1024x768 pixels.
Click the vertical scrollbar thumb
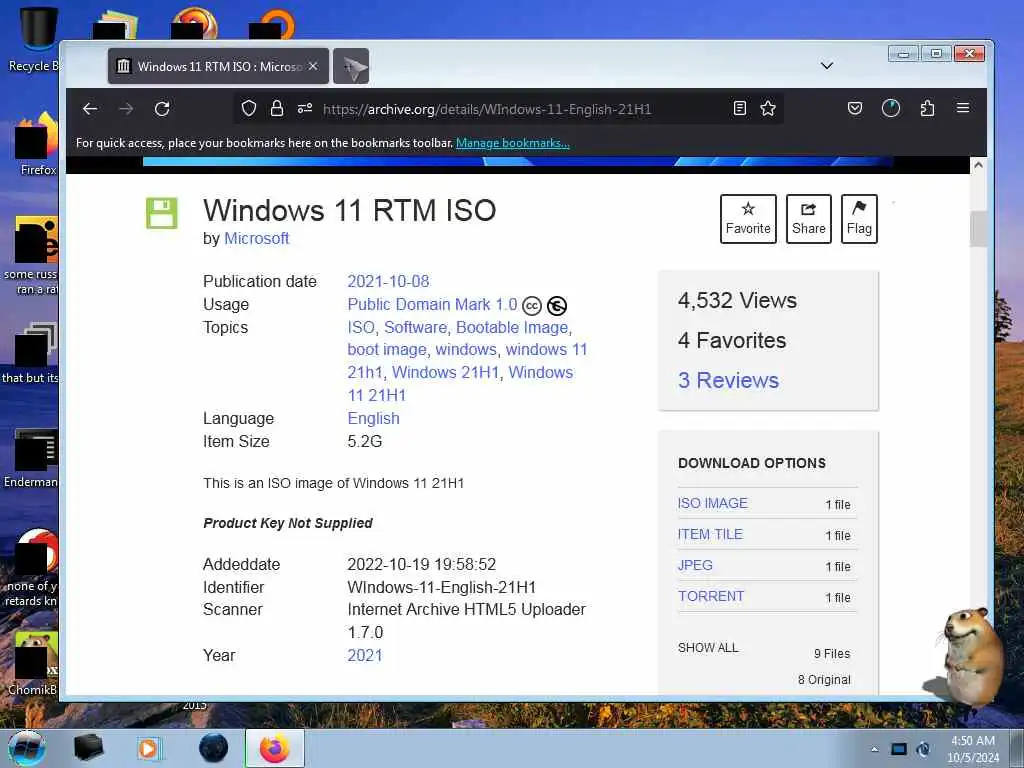pos(978,229)
